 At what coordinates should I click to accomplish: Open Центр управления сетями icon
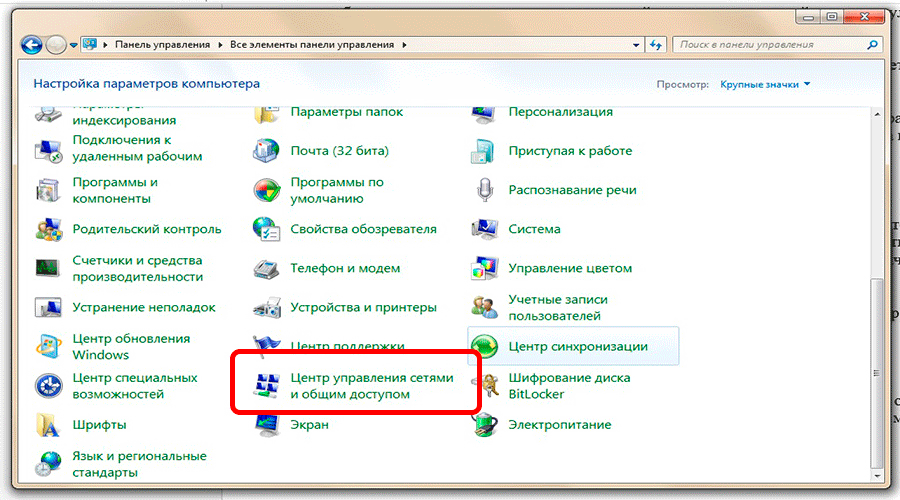pos(266,386)
